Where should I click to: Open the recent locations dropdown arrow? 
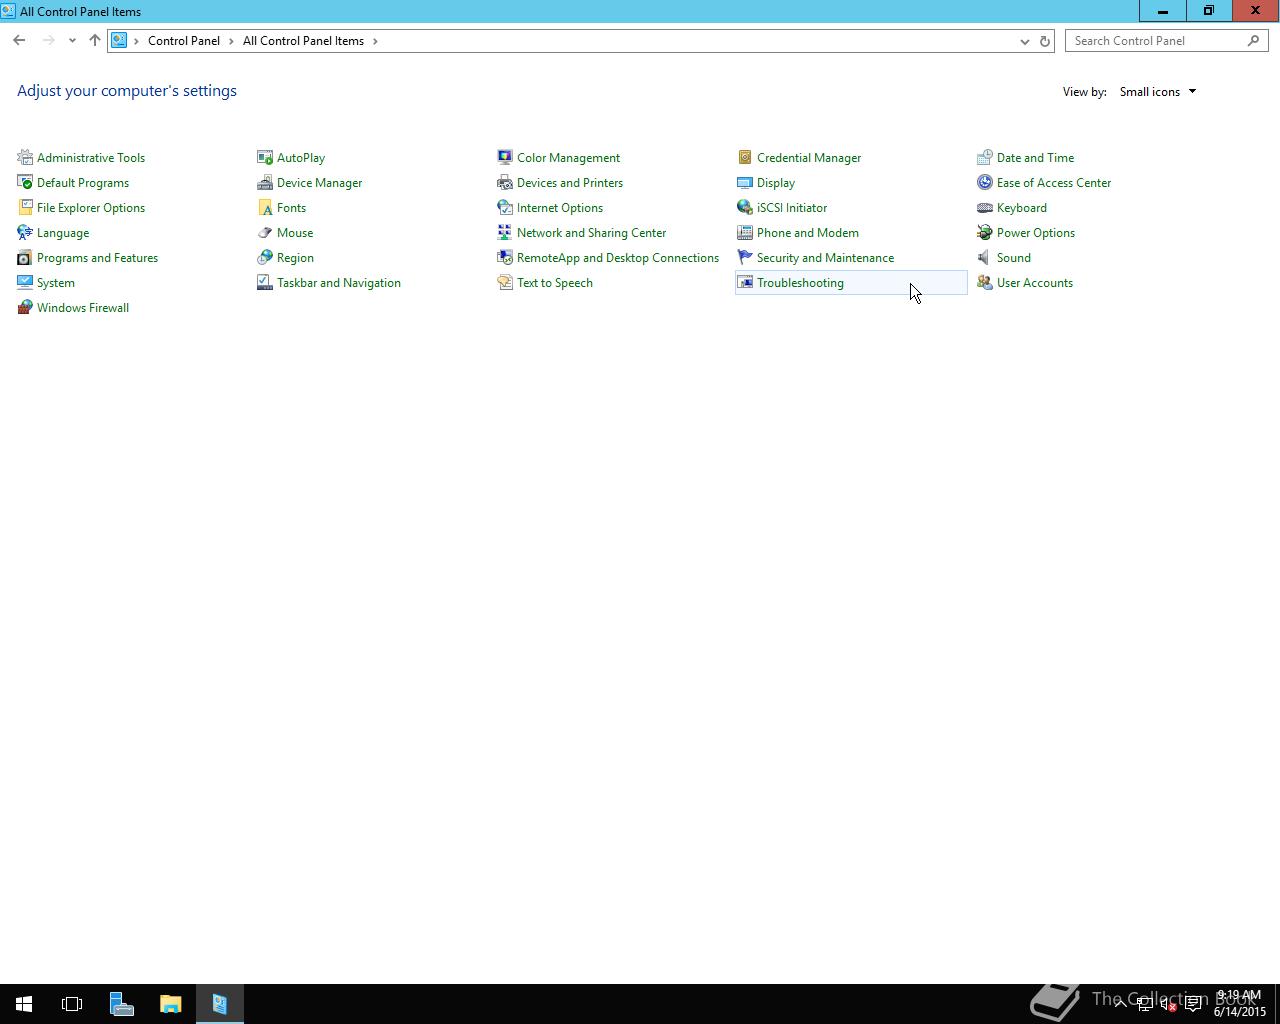coord(72,41)
